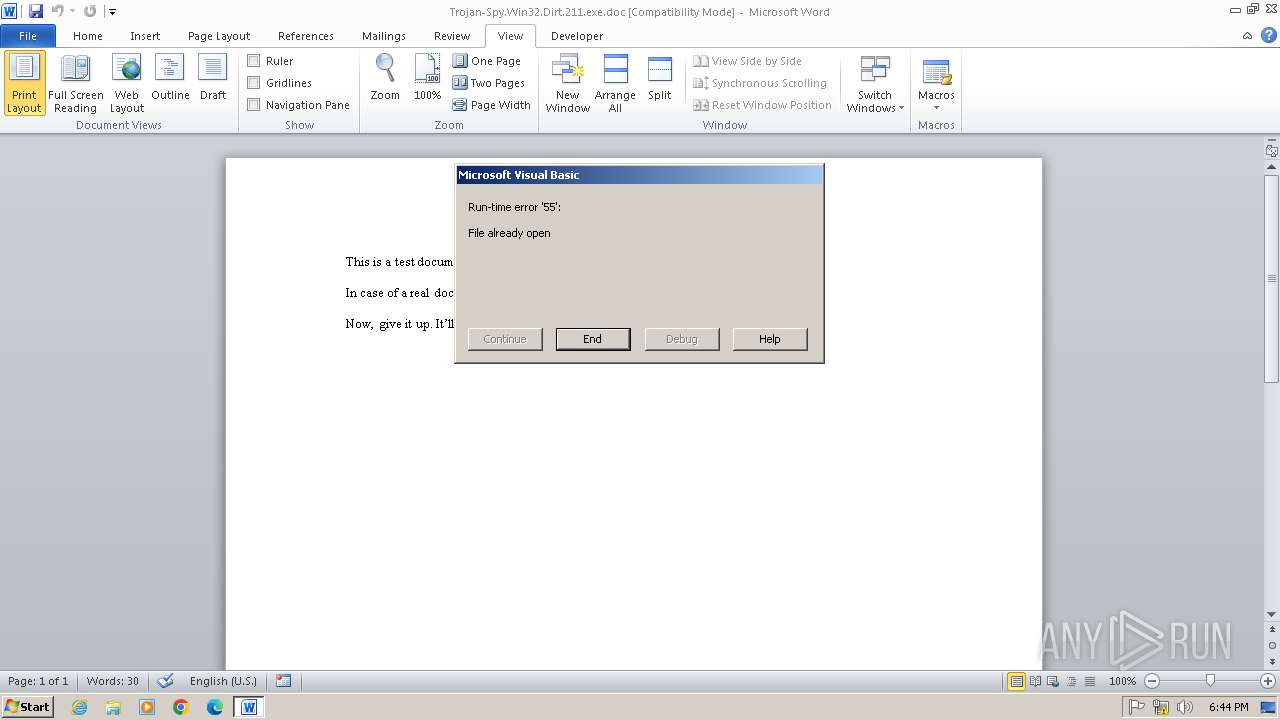This screenshot has height=720, width=1280.
Task: Open the File tab
Action: click(x=28, y=35)
